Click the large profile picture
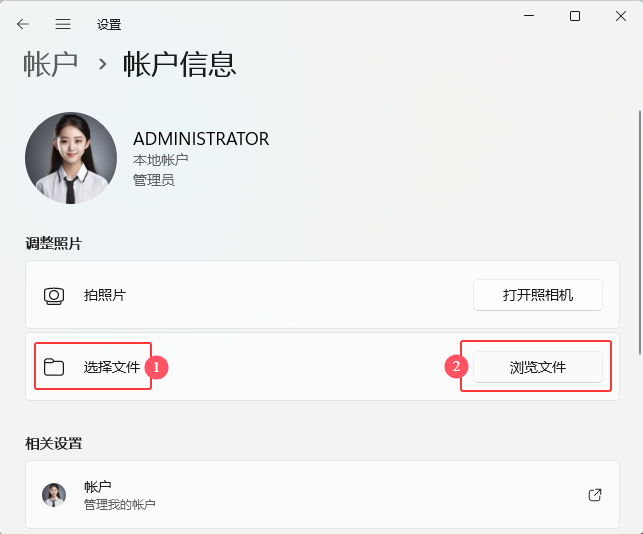 [x=71, y=158]
